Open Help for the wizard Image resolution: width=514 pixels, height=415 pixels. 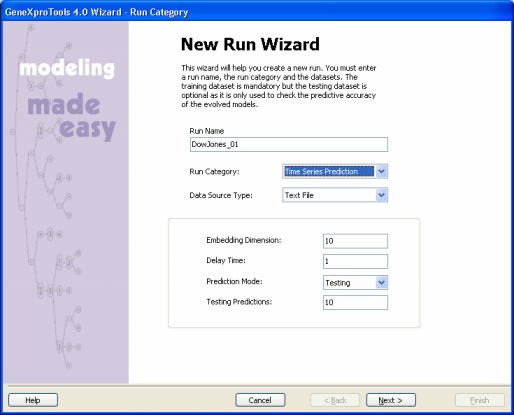(x=33, y=400)
